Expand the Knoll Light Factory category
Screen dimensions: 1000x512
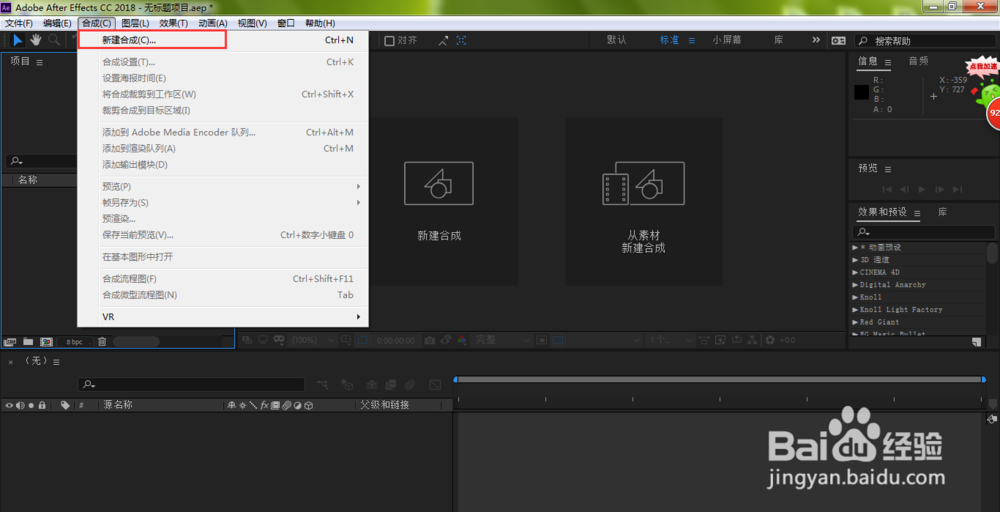[x=855, y=309]
